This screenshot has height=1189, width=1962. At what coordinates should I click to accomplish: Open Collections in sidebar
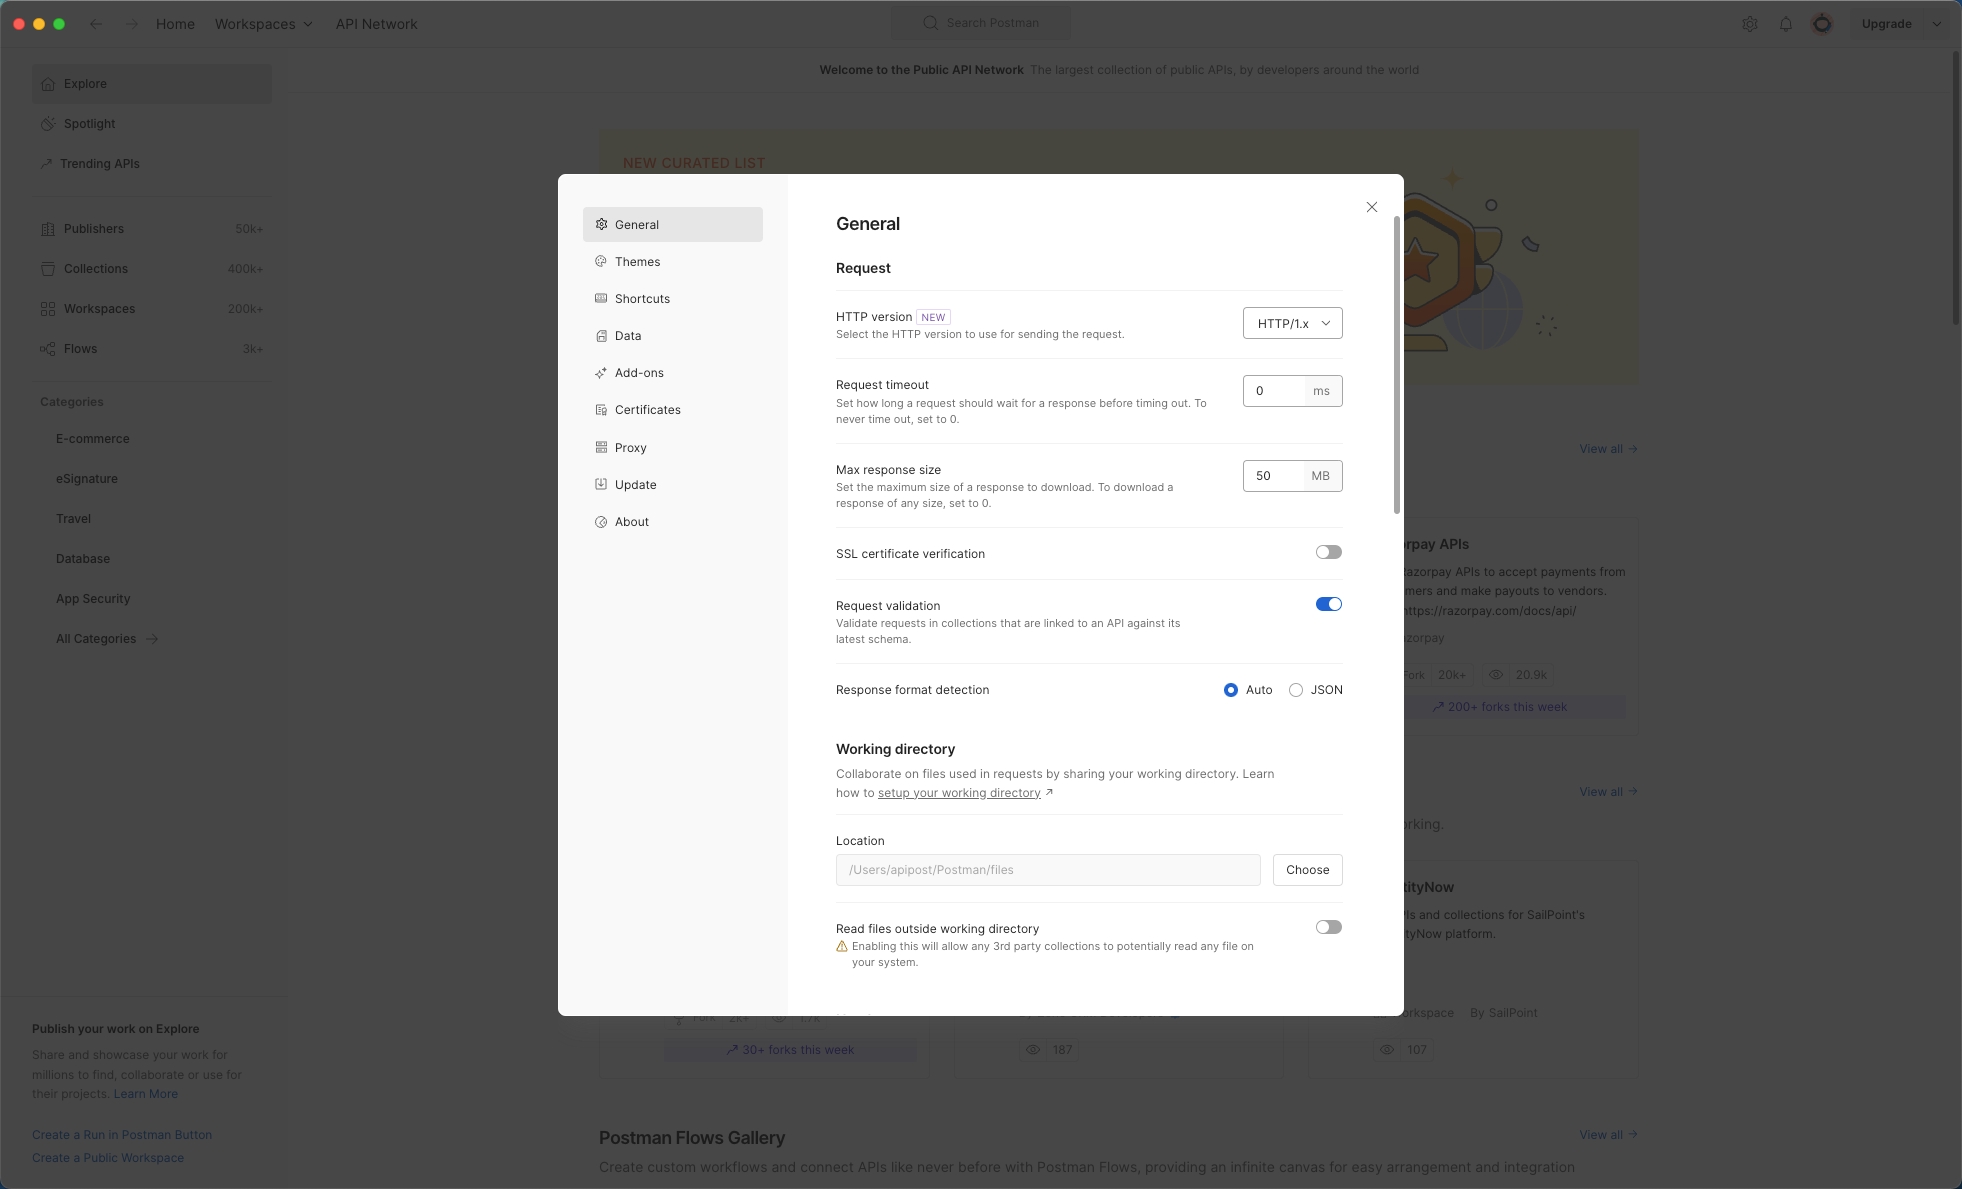[x=152, y=269]
